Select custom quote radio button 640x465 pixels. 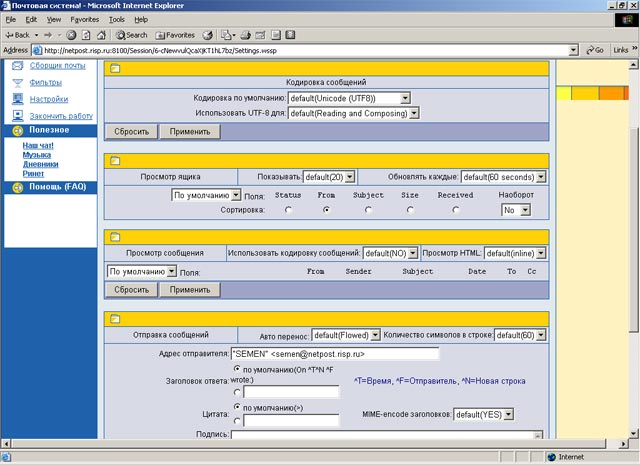coord(237,421)
